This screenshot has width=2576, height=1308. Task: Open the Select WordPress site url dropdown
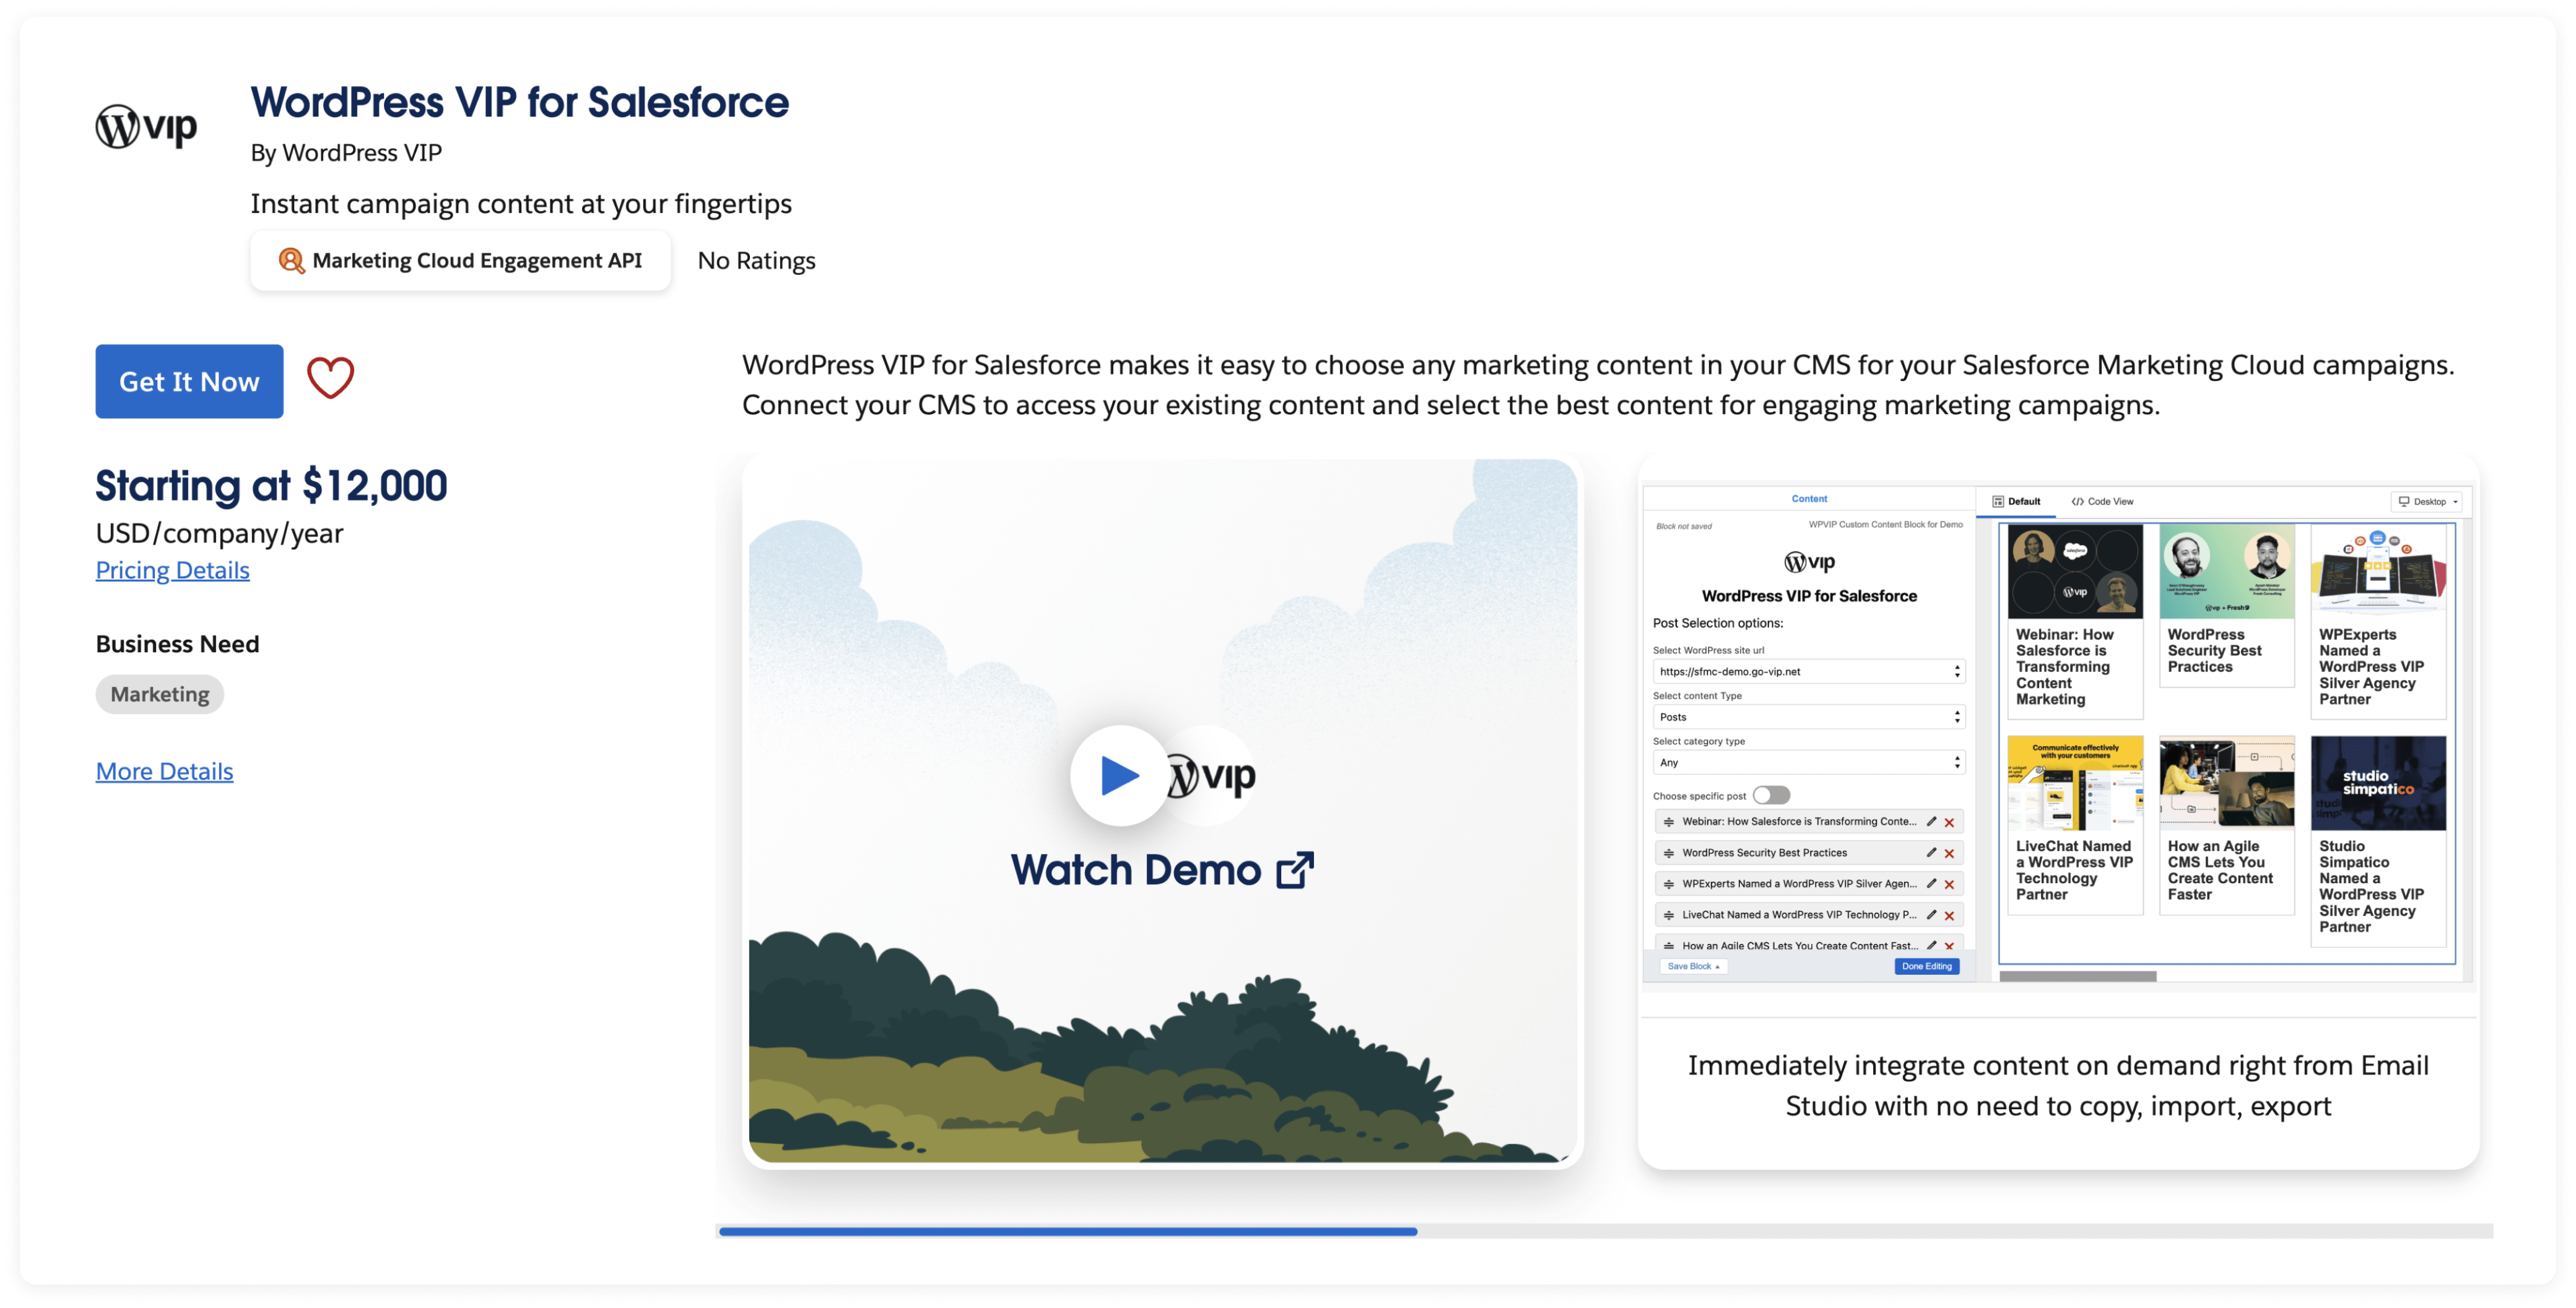click(1808, 671)
